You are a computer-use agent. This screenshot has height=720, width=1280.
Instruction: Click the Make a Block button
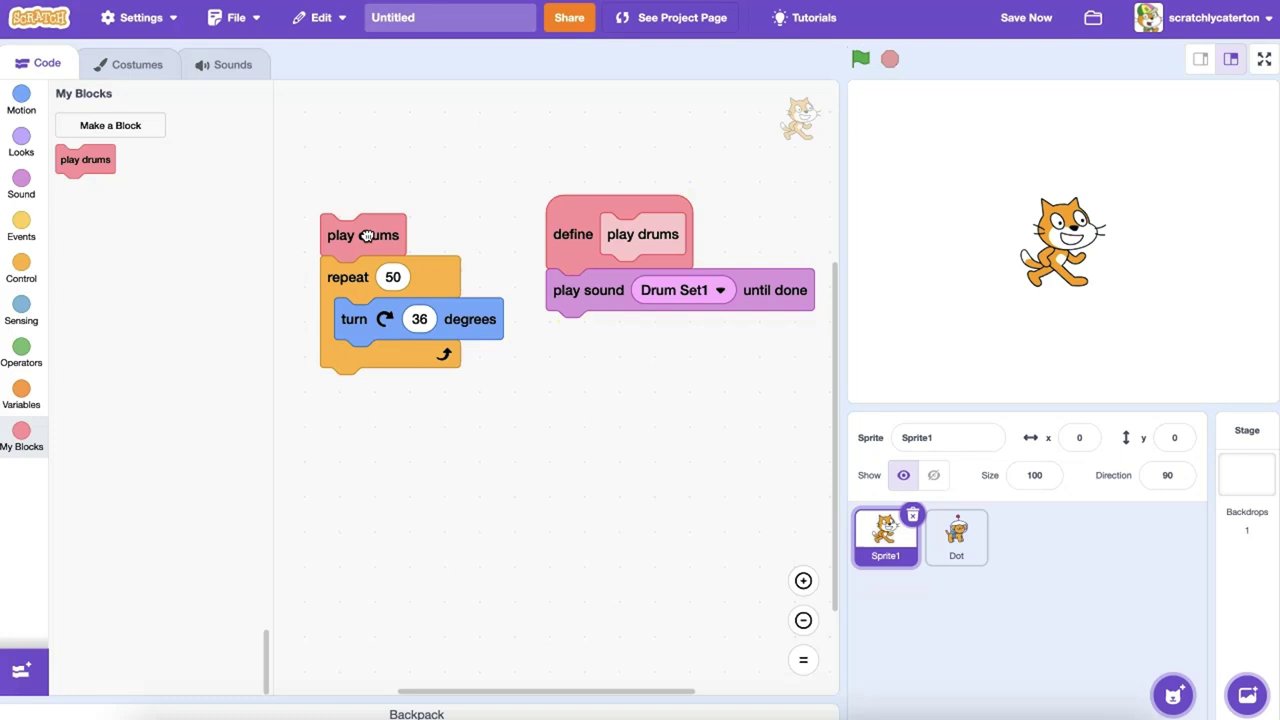110,125
